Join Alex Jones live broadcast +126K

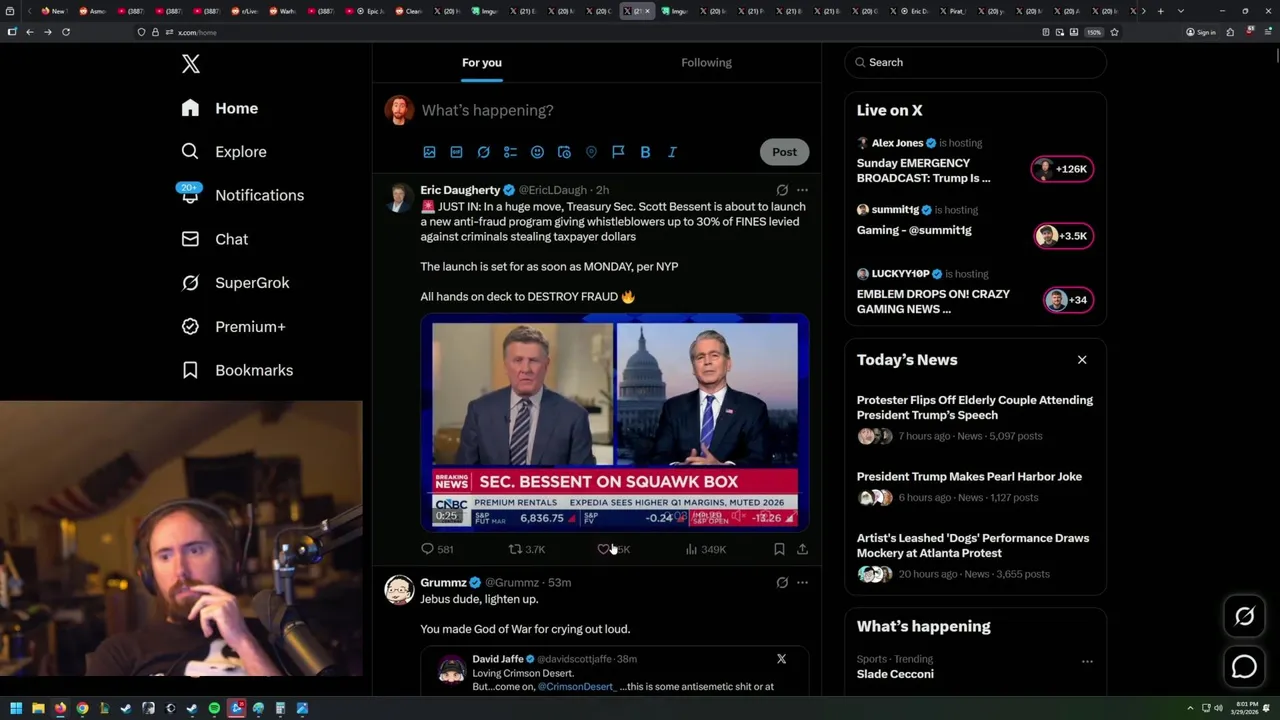tap(1062, 169)
